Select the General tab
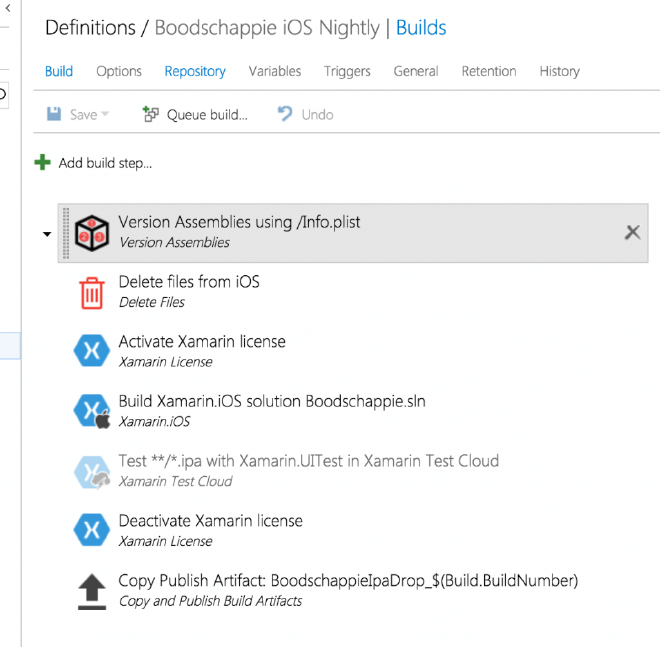Screen dimensions: 660x647 point(416,71)
